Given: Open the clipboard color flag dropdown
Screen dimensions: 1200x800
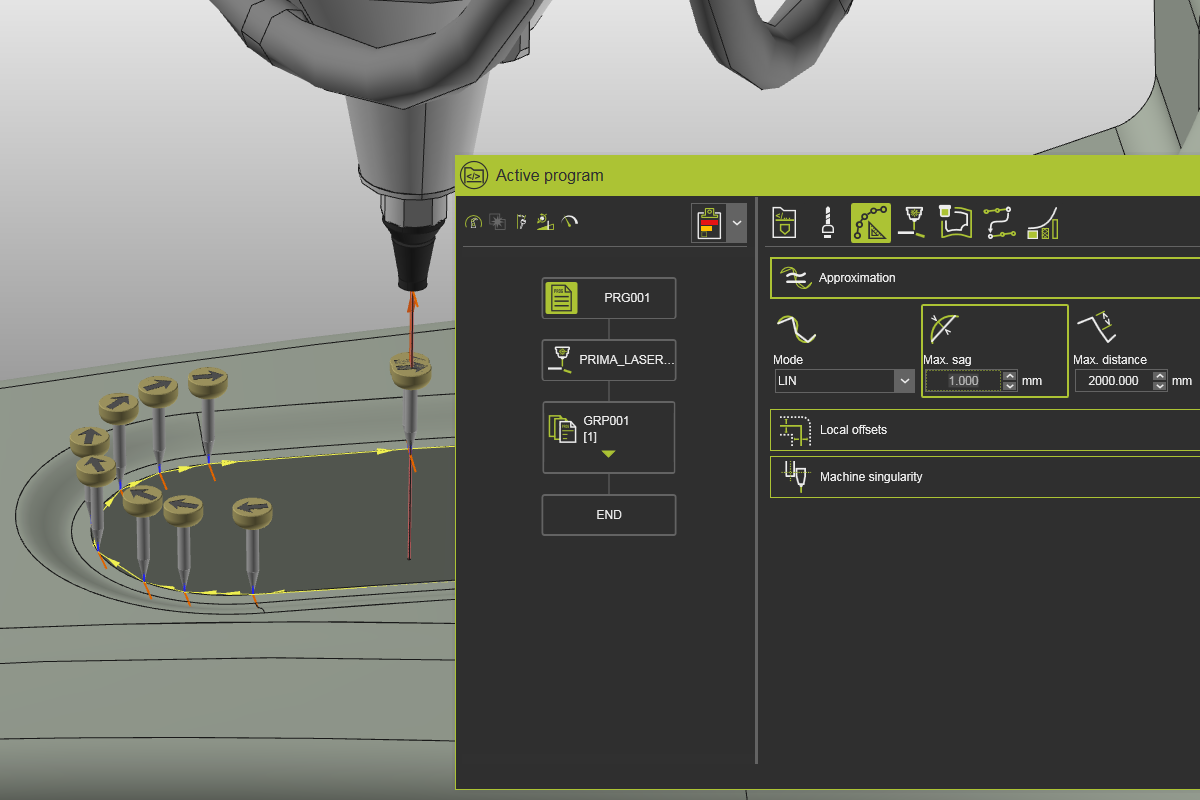Looking at the screenshot, I should point(737,223).
